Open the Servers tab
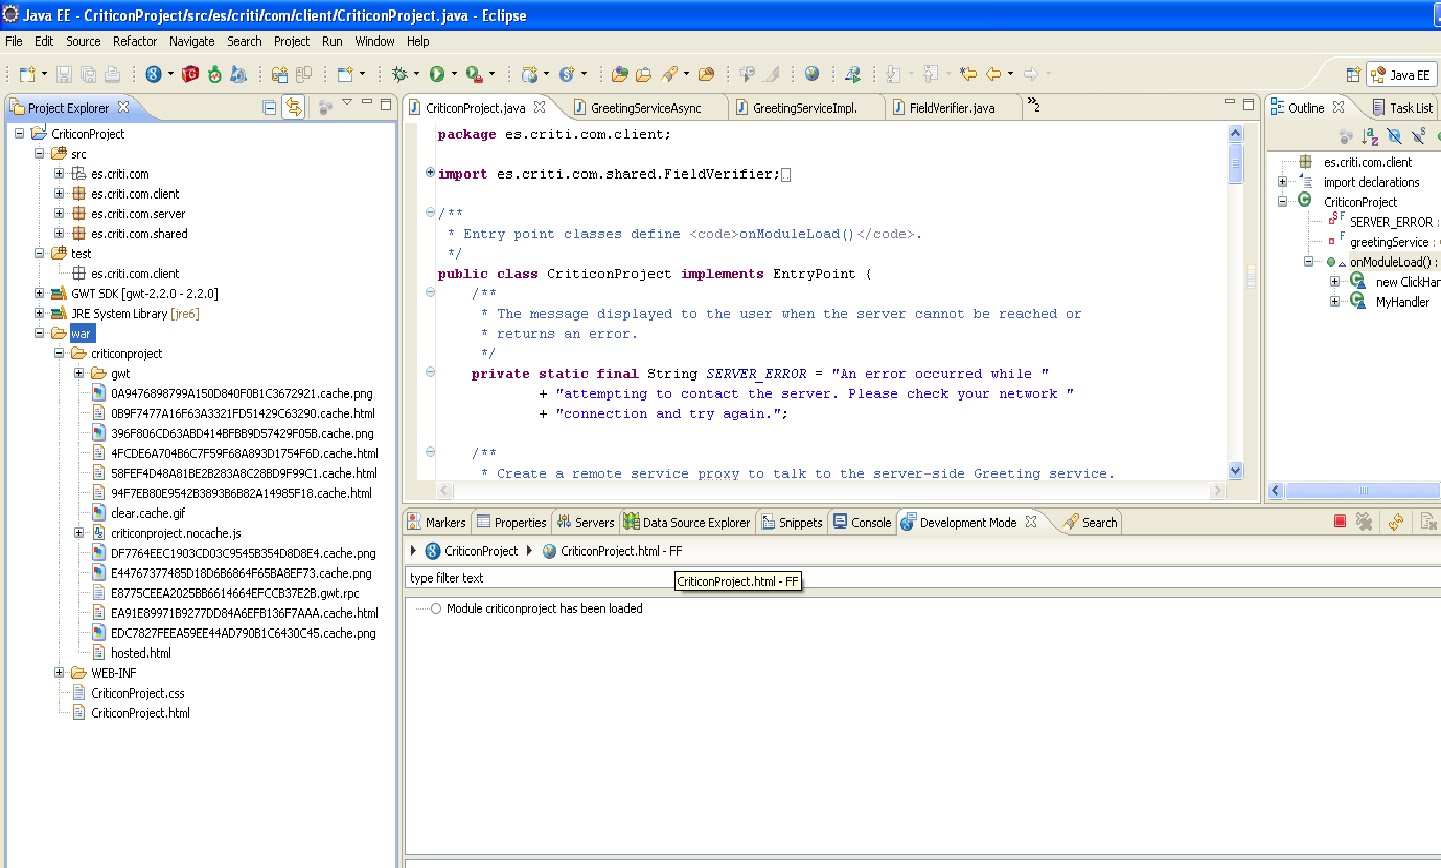This screenshot has width=1441, height=868. coord(585,522)
